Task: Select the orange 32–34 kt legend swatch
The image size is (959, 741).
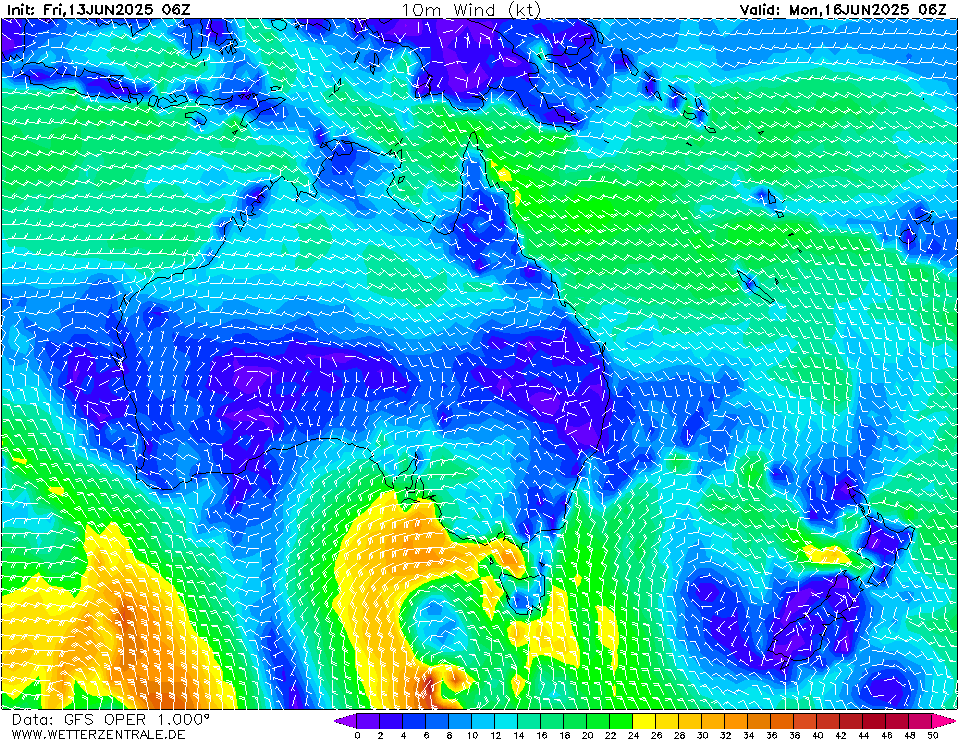Action: pos(736,720)
